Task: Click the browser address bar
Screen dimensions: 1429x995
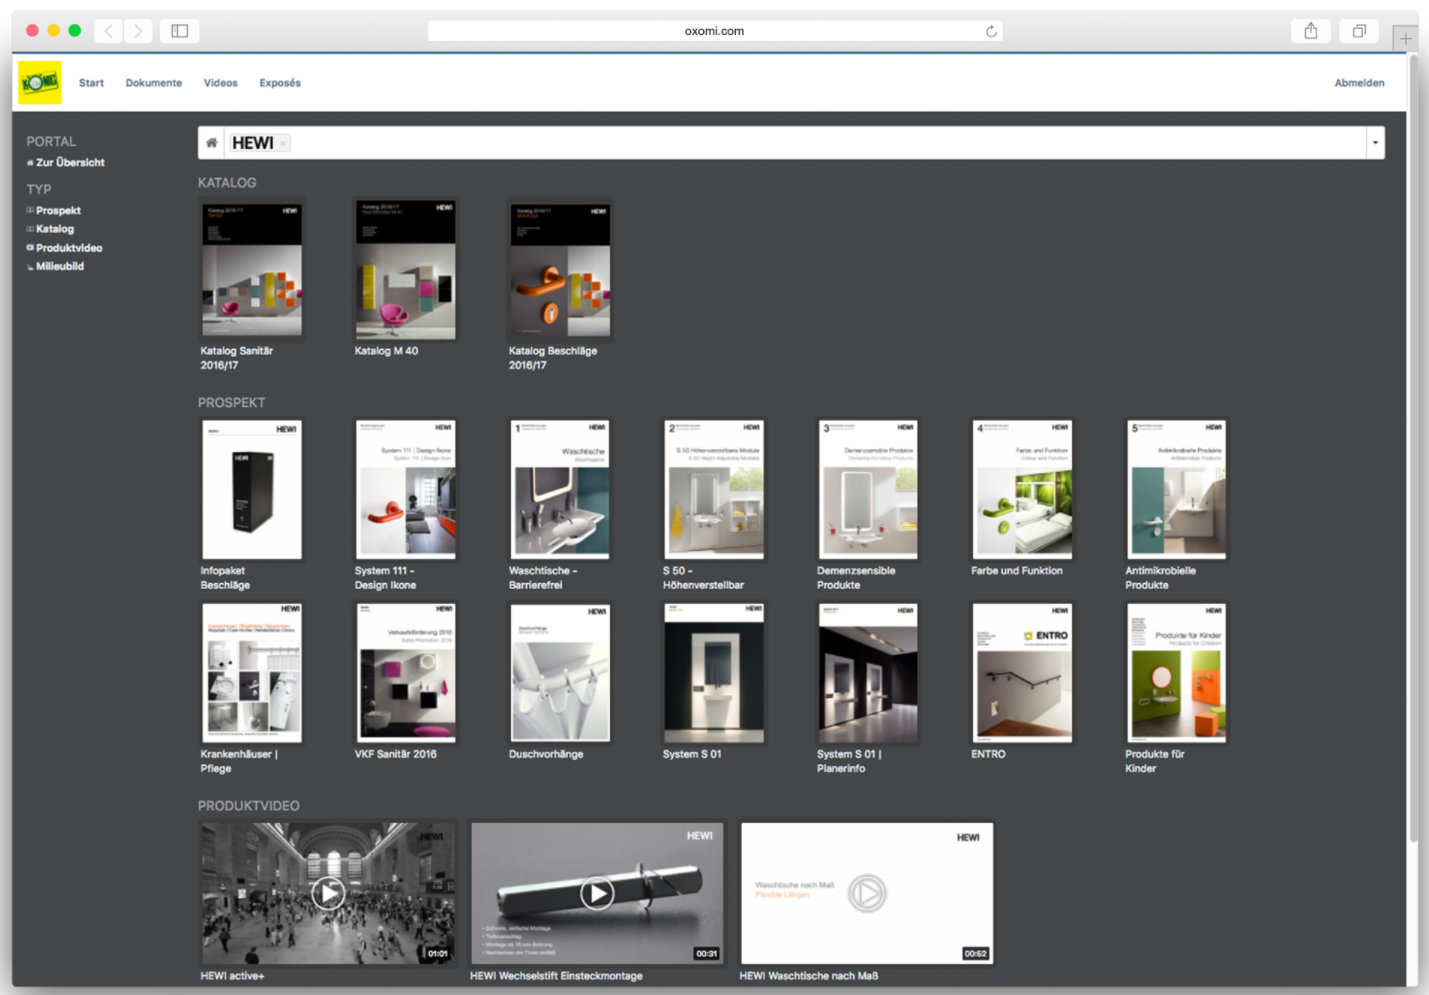Action: pos(714,31)
